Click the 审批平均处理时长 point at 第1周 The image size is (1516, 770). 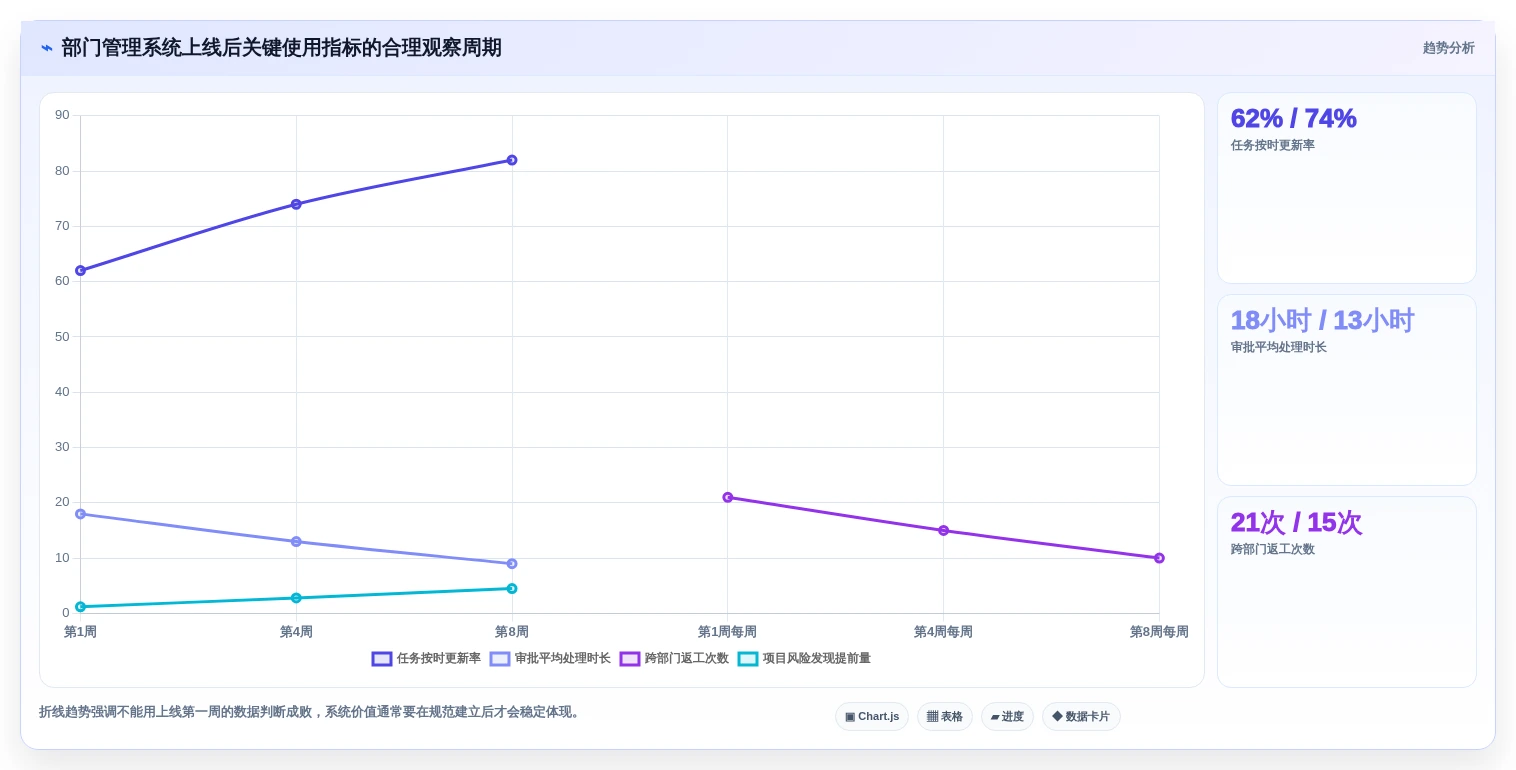80,514
